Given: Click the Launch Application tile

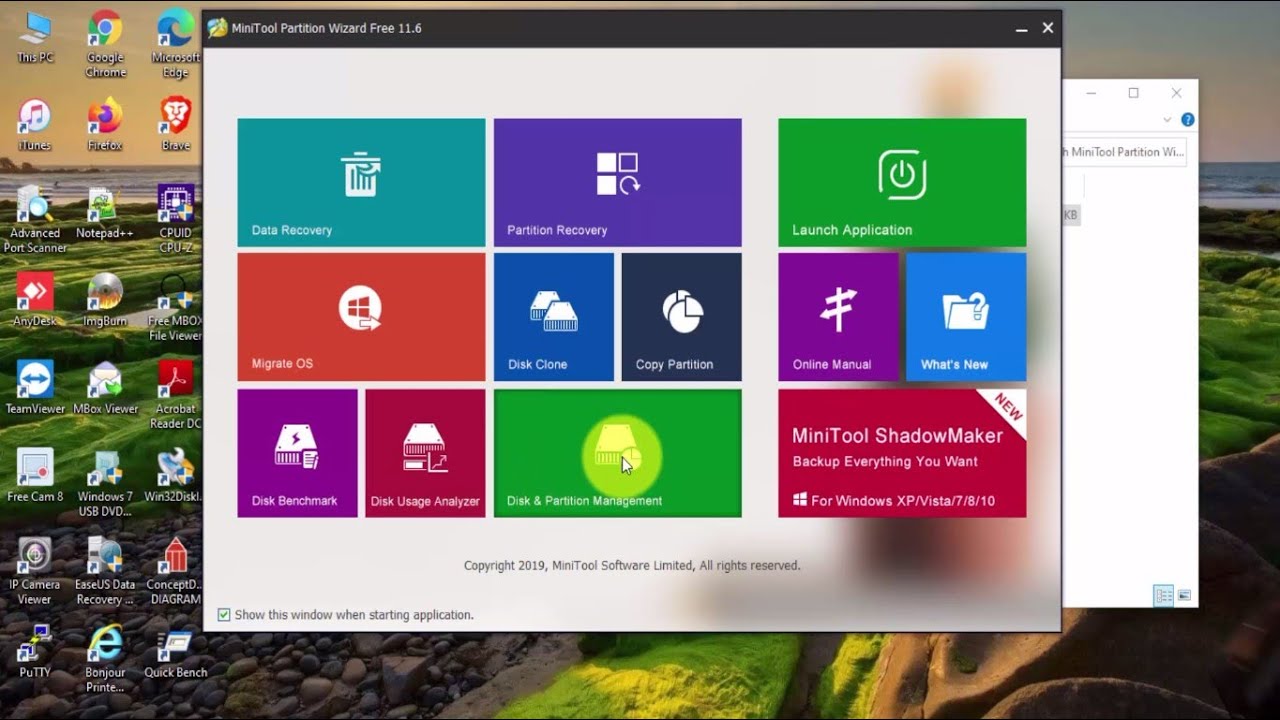Looking at the screenshot, I should point(902,182).
